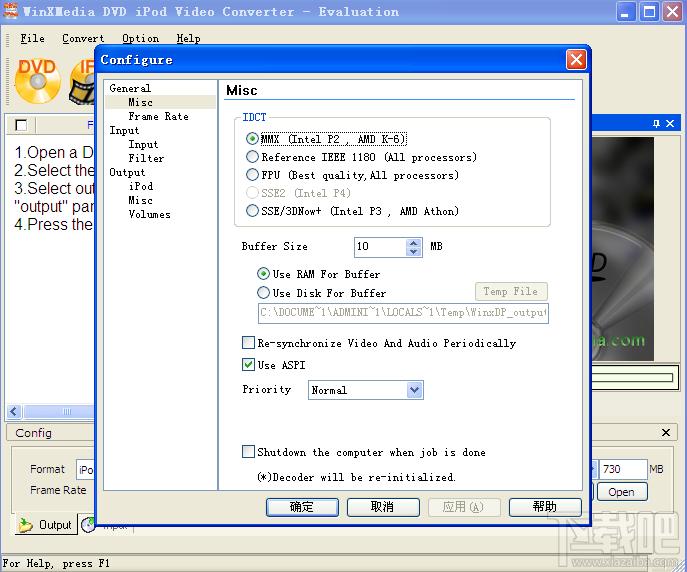Image resolution: width=687 pixels, height=572 pixels.
Task: Toggle the checkbox in file list header
Action: pyautogui.click(x=21, y=125)
